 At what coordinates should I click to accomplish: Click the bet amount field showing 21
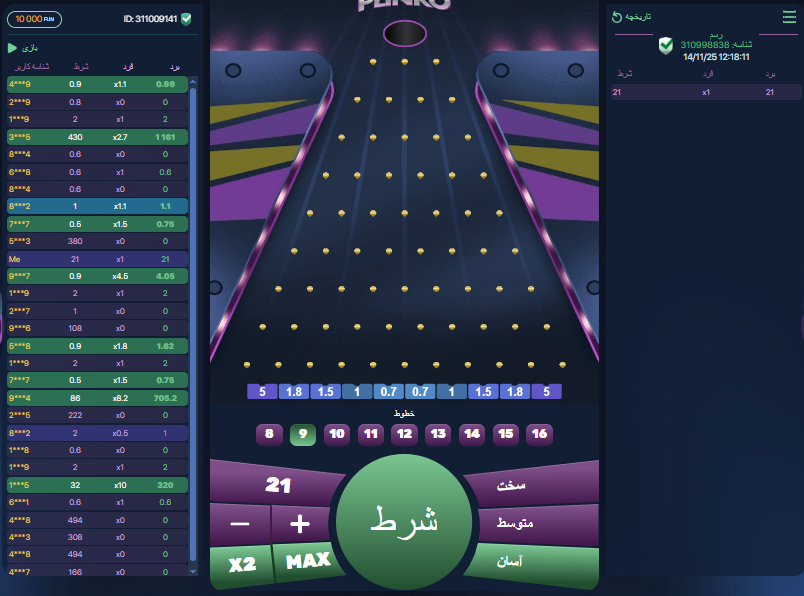278,484
